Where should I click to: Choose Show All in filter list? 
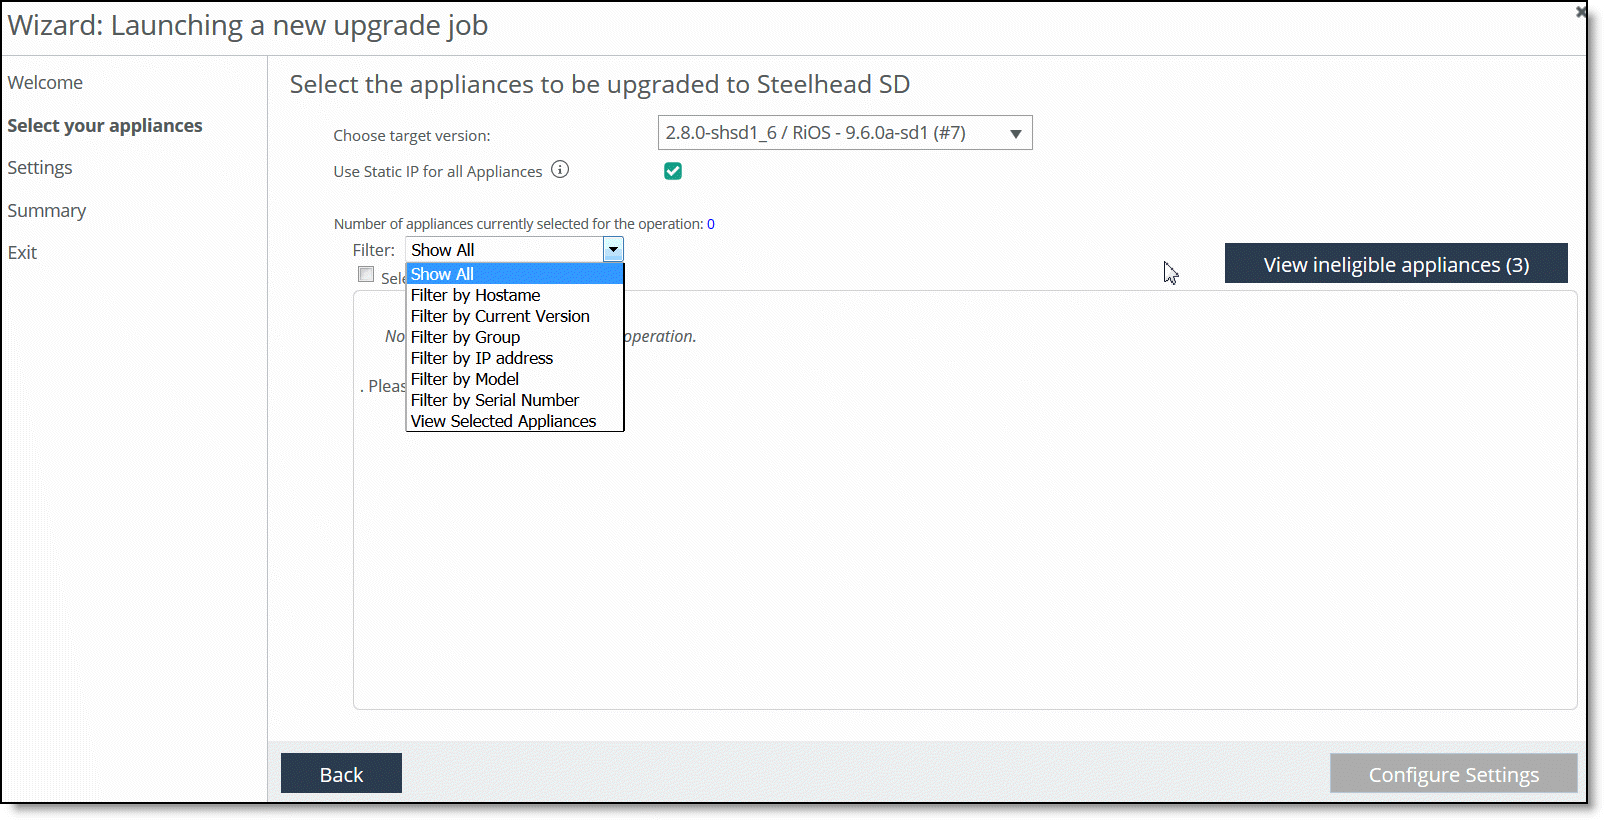click(514, 274)
